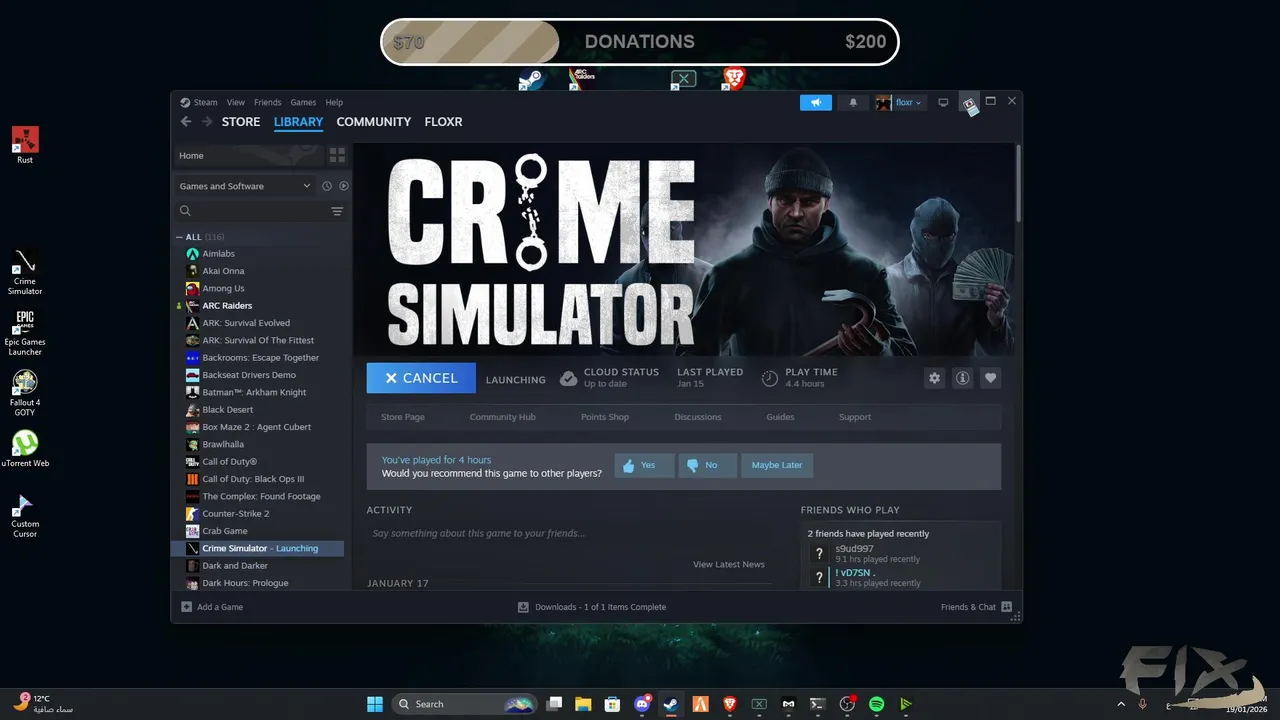
Task: Open Friends & Chat icon
Action: [x=1006, y=607]
